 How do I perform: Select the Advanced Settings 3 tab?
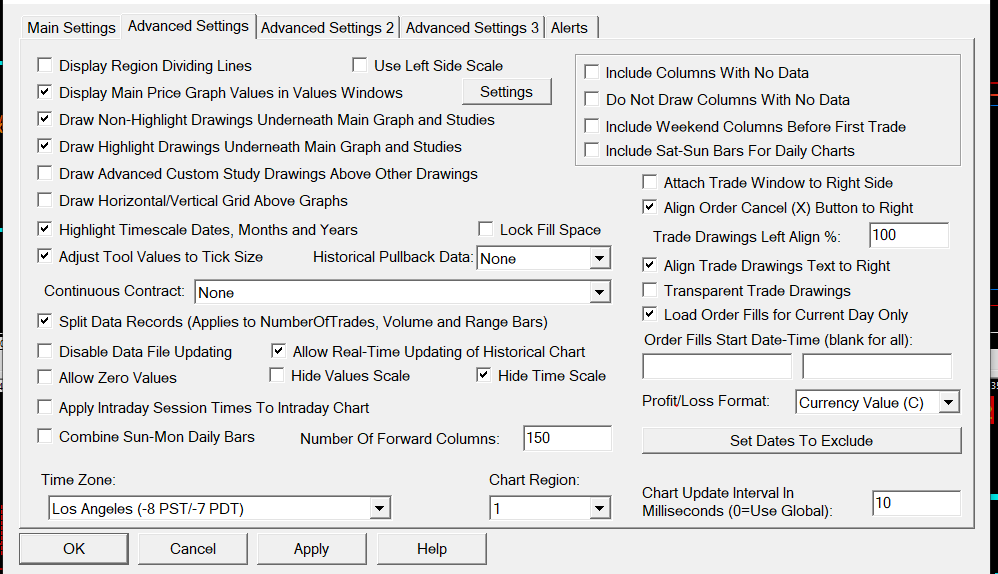click(x=472, y=28)
